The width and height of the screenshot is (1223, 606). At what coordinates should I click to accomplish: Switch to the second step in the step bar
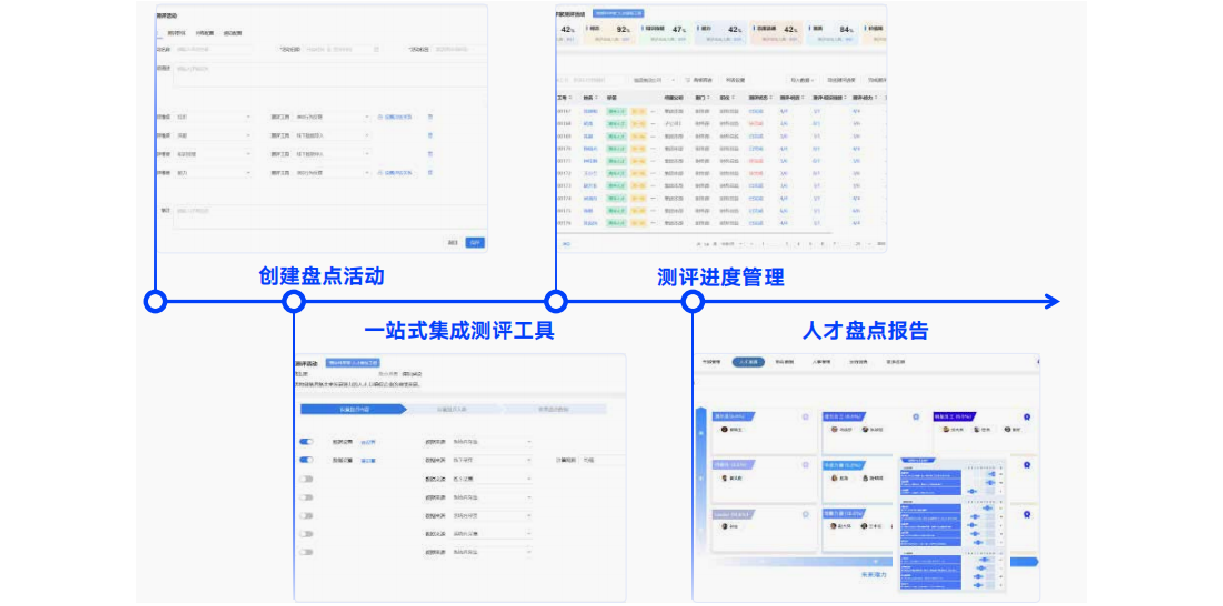452,409
